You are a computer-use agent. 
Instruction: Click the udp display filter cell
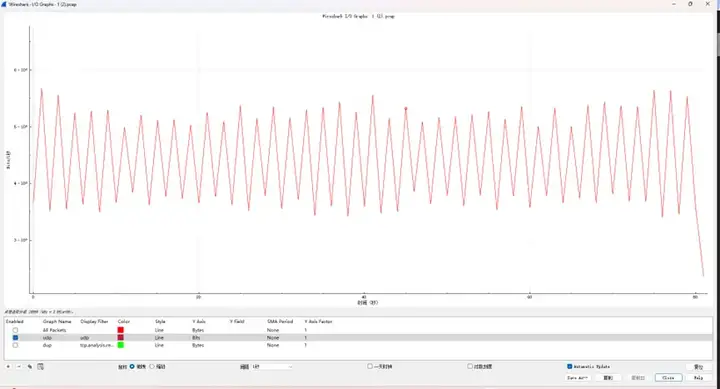[84, 338]
